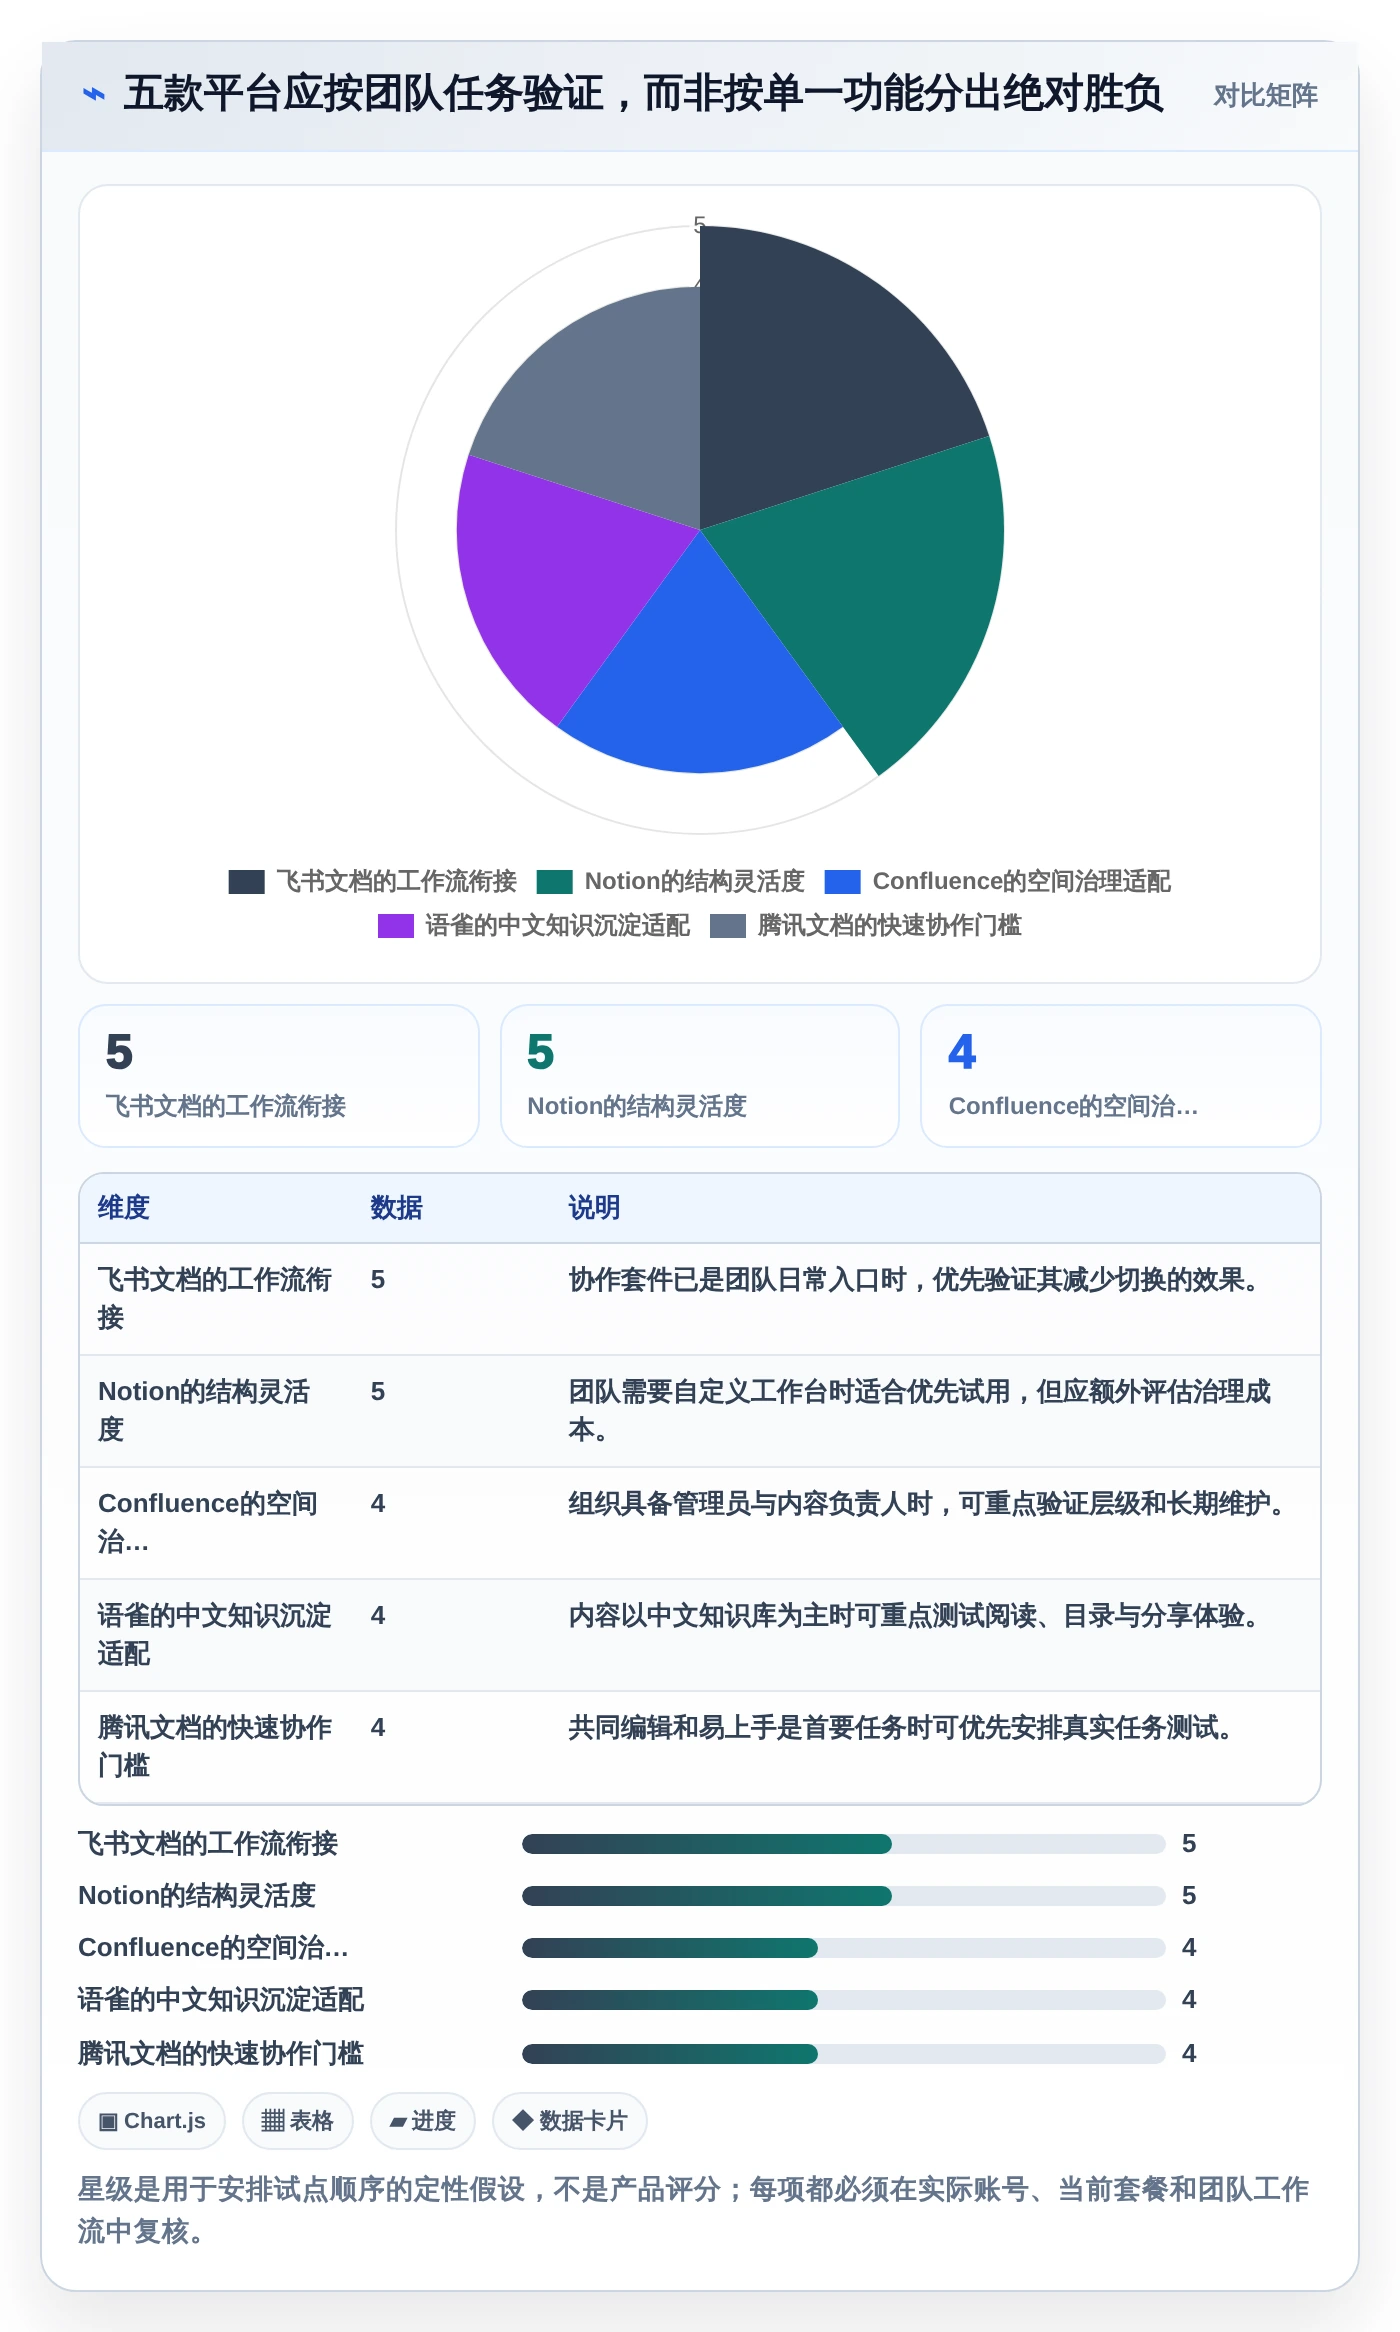Click the purple polar chart segment

(x=560, y=580)
